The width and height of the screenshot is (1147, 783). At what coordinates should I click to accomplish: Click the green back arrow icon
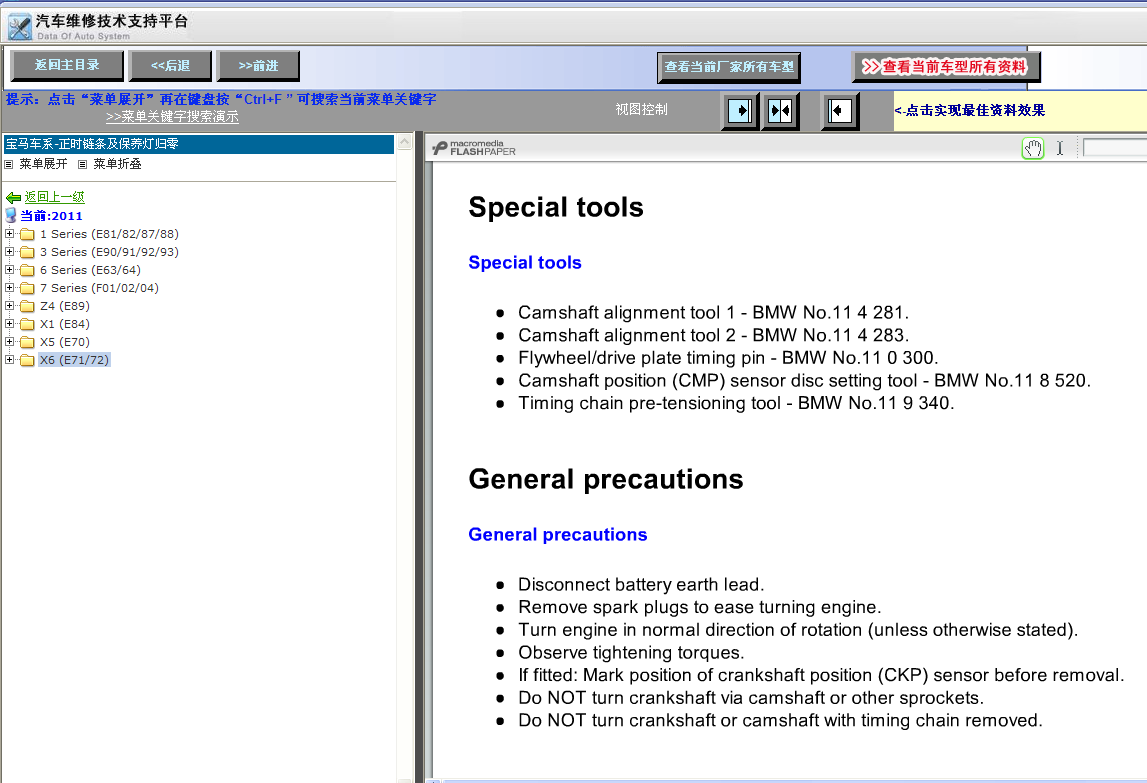tap(13, 198)
